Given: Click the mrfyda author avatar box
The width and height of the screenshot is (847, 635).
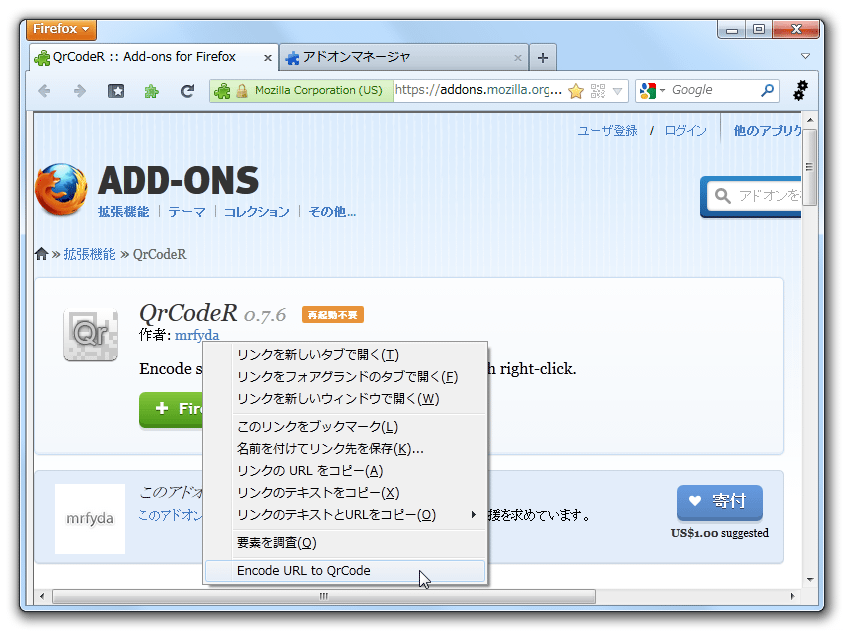Looking at the screenshot, I should pos(90,518).
